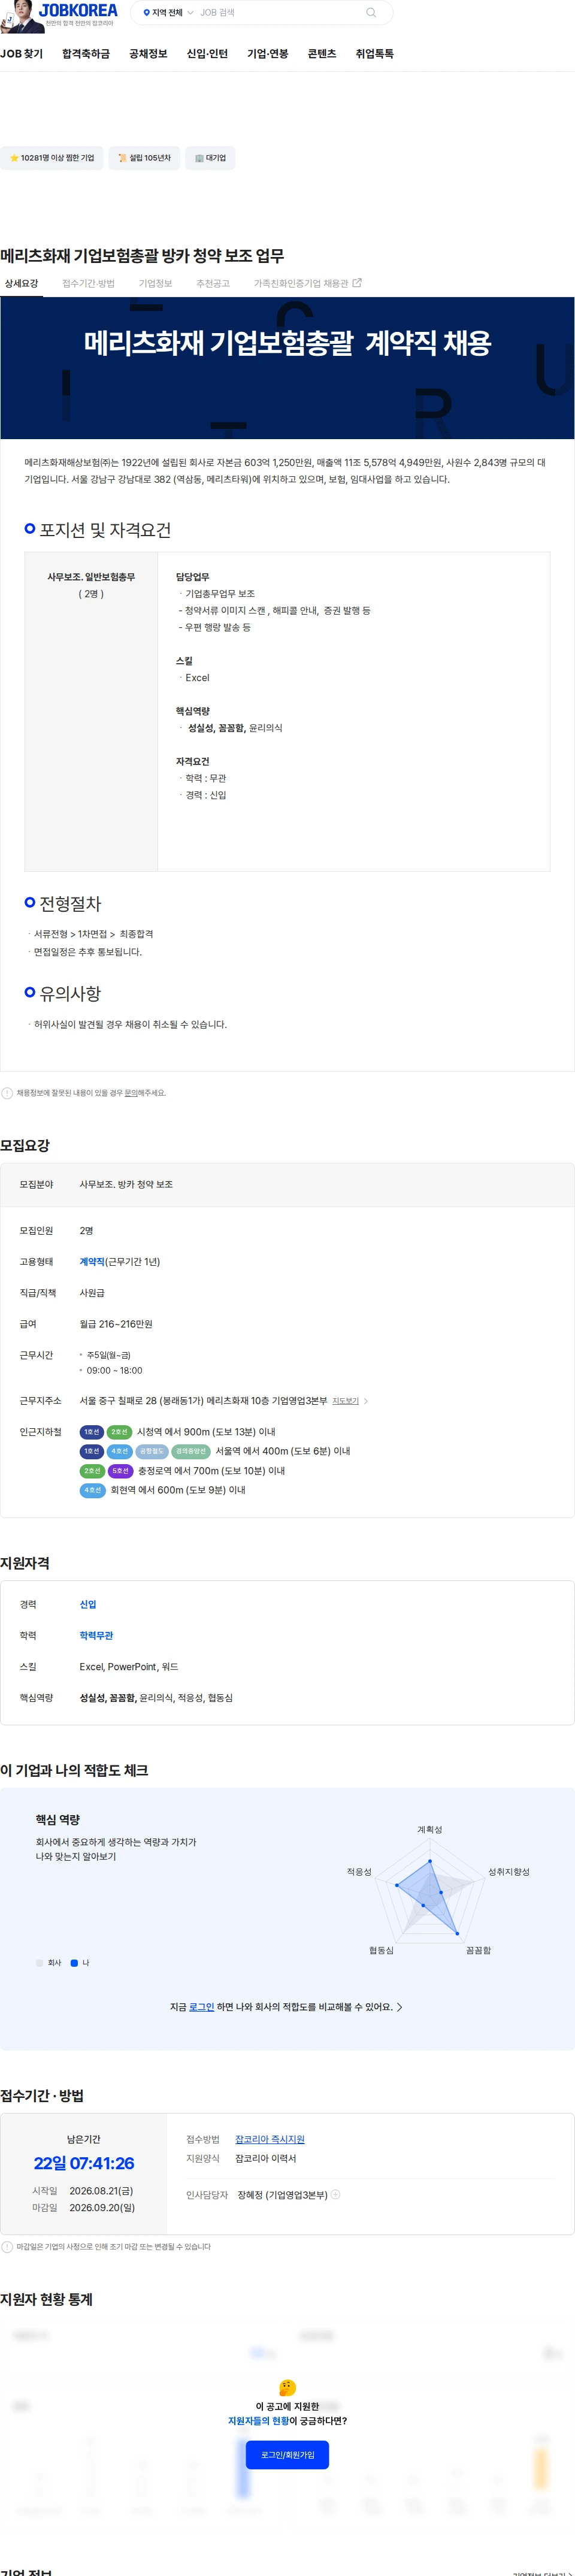Open the 콘텐츠 menu

pyautogui.click(x=322, y=54)
